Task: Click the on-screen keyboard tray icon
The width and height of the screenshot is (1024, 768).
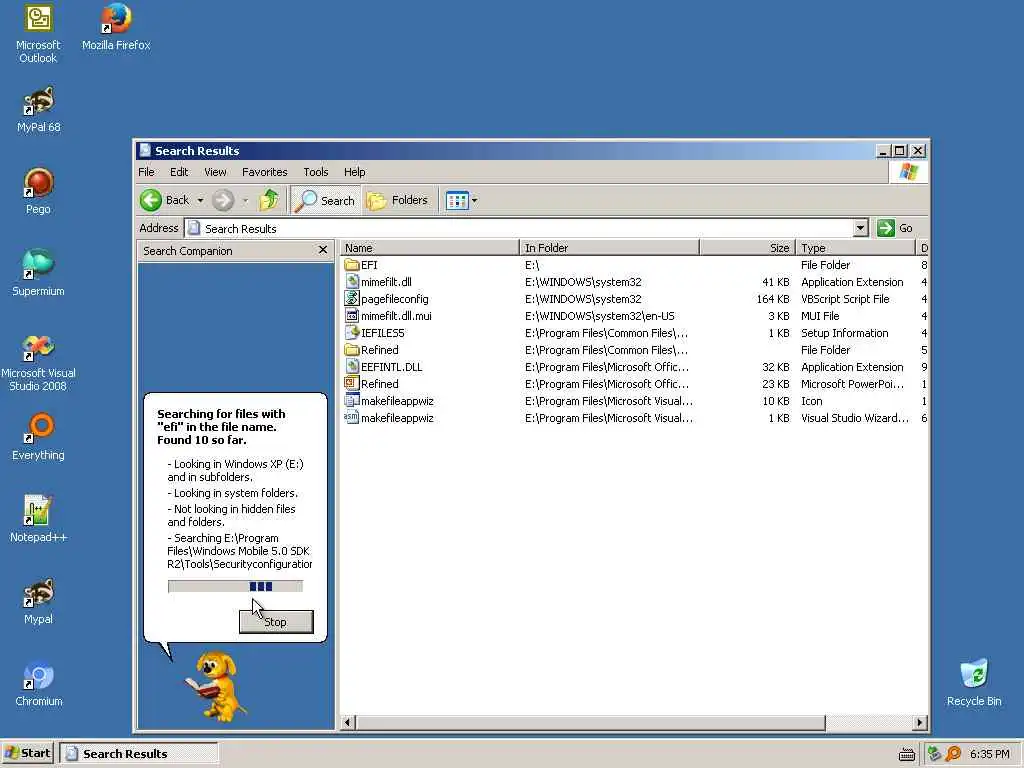Action: point(906,754)
